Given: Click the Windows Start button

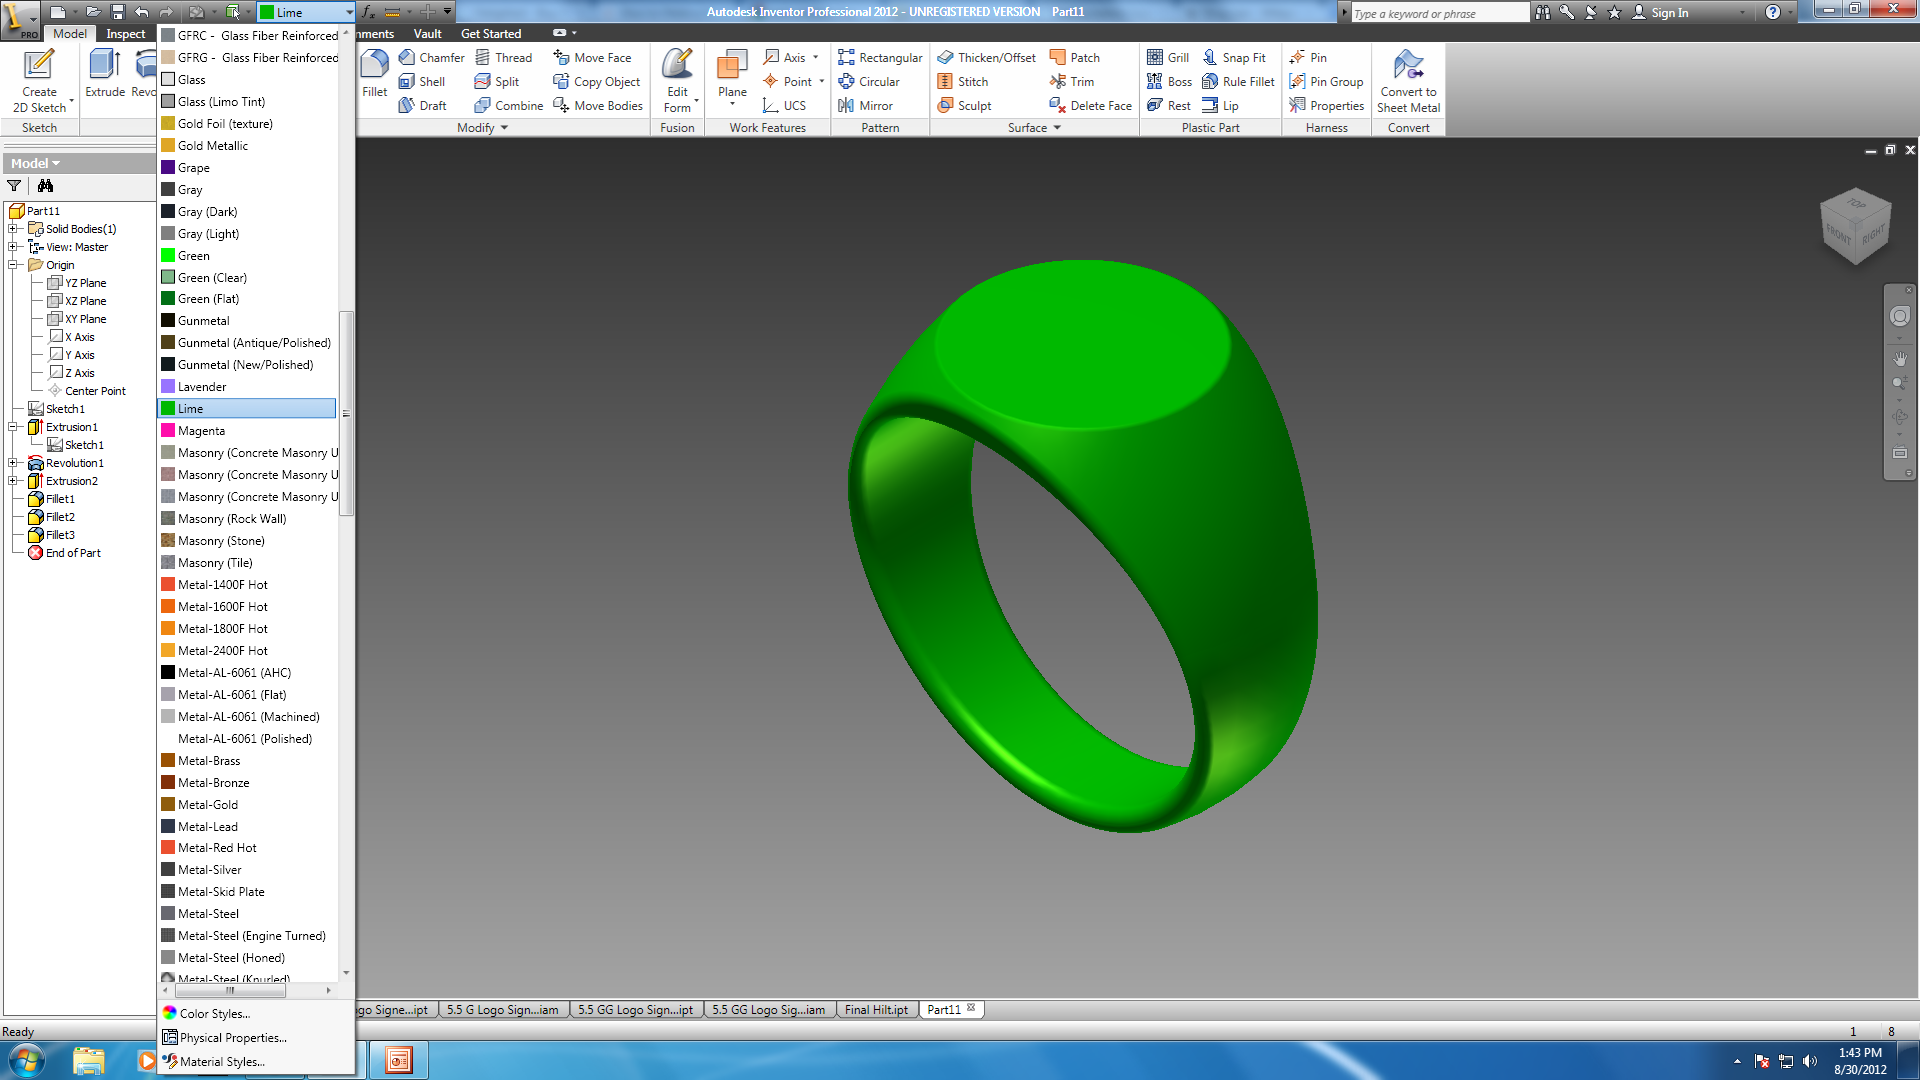Looking at the screenshot, I should tap(26, 1060).
